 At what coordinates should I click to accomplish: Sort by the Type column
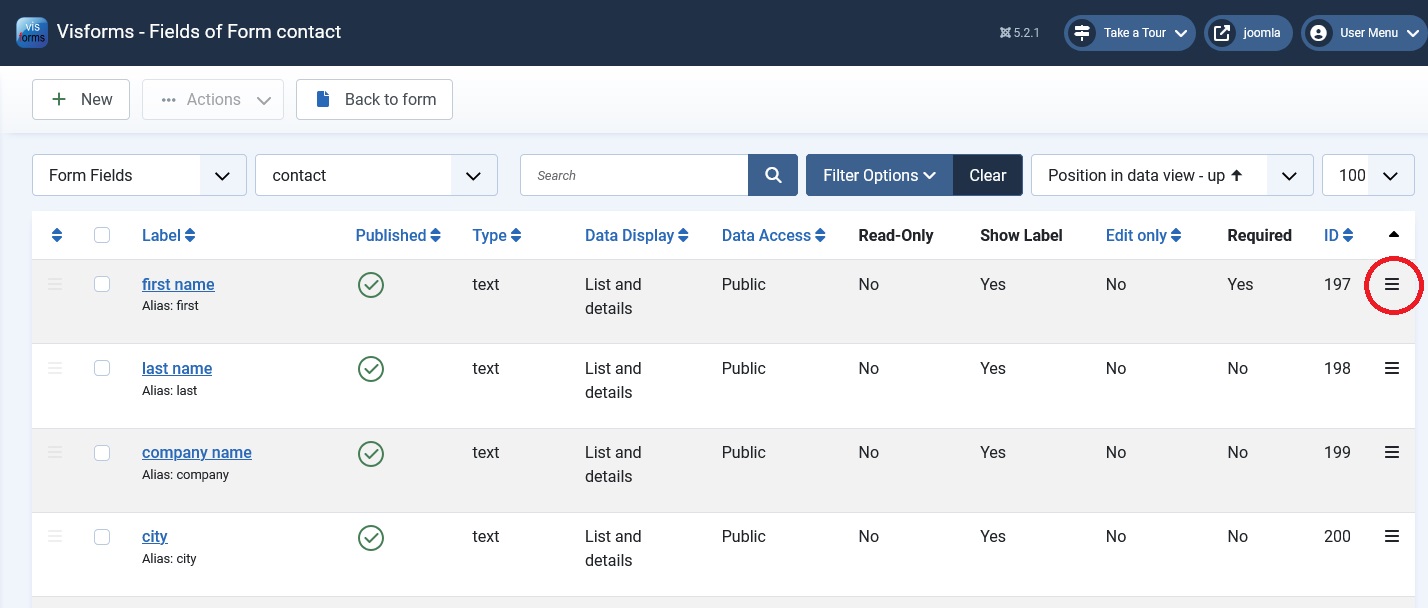pos(497,235)
